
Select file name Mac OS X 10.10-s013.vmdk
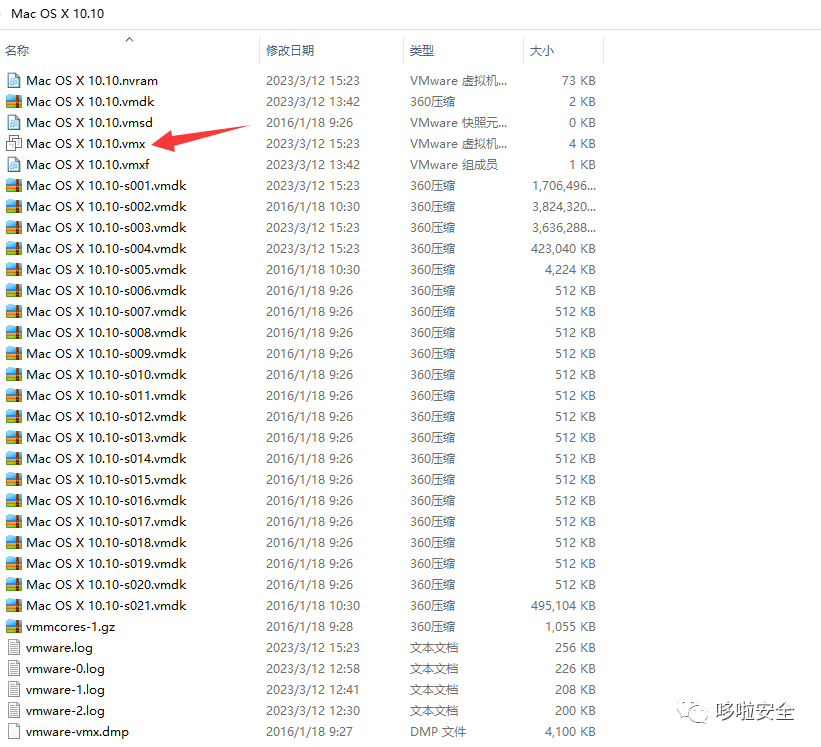pyautogui.click(x=106, y=438)
